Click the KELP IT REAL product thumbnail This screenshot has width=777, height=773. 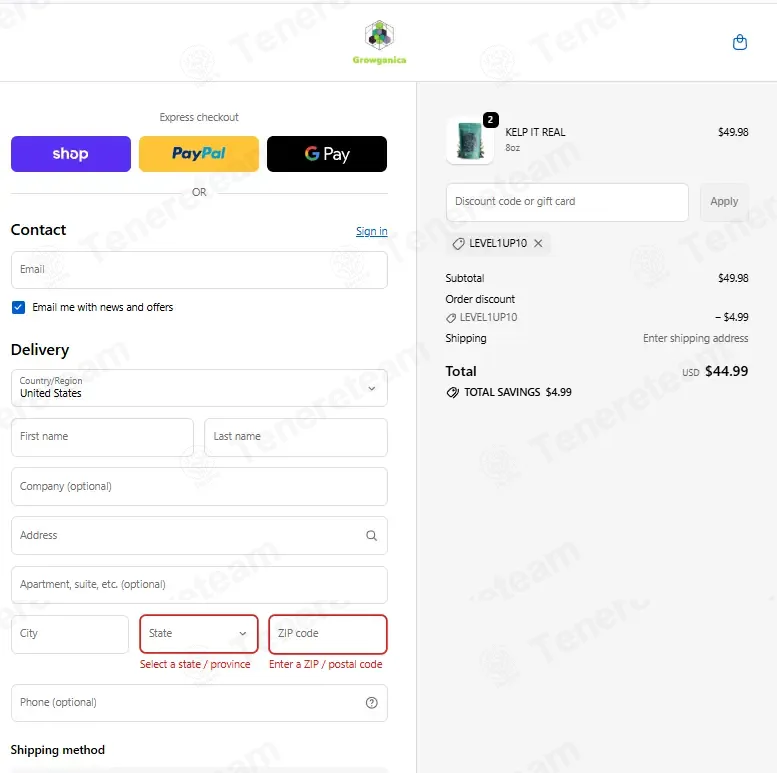470,140
